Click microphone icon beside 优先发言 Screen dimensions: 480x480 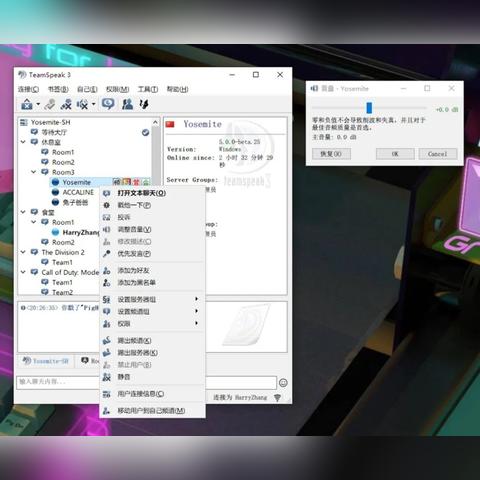[107, 254]
